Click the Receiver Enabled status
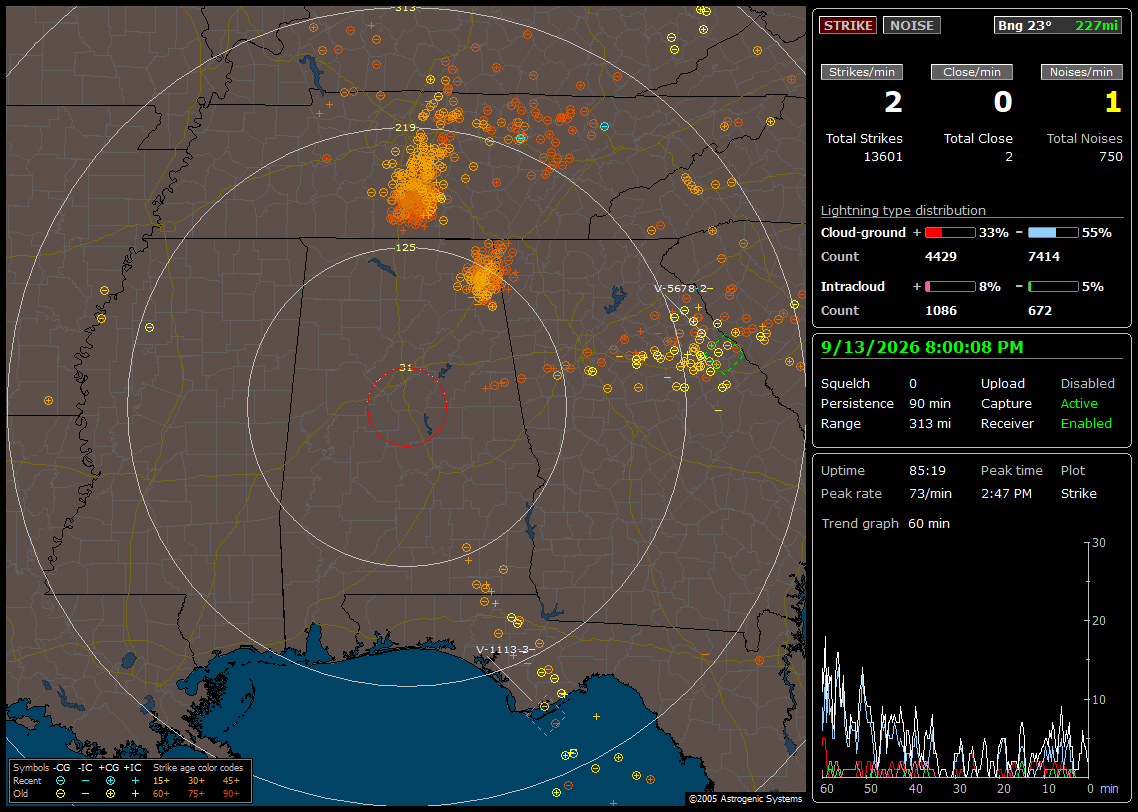Viewport: 1138px width, 812px height. coord(1086,424)
